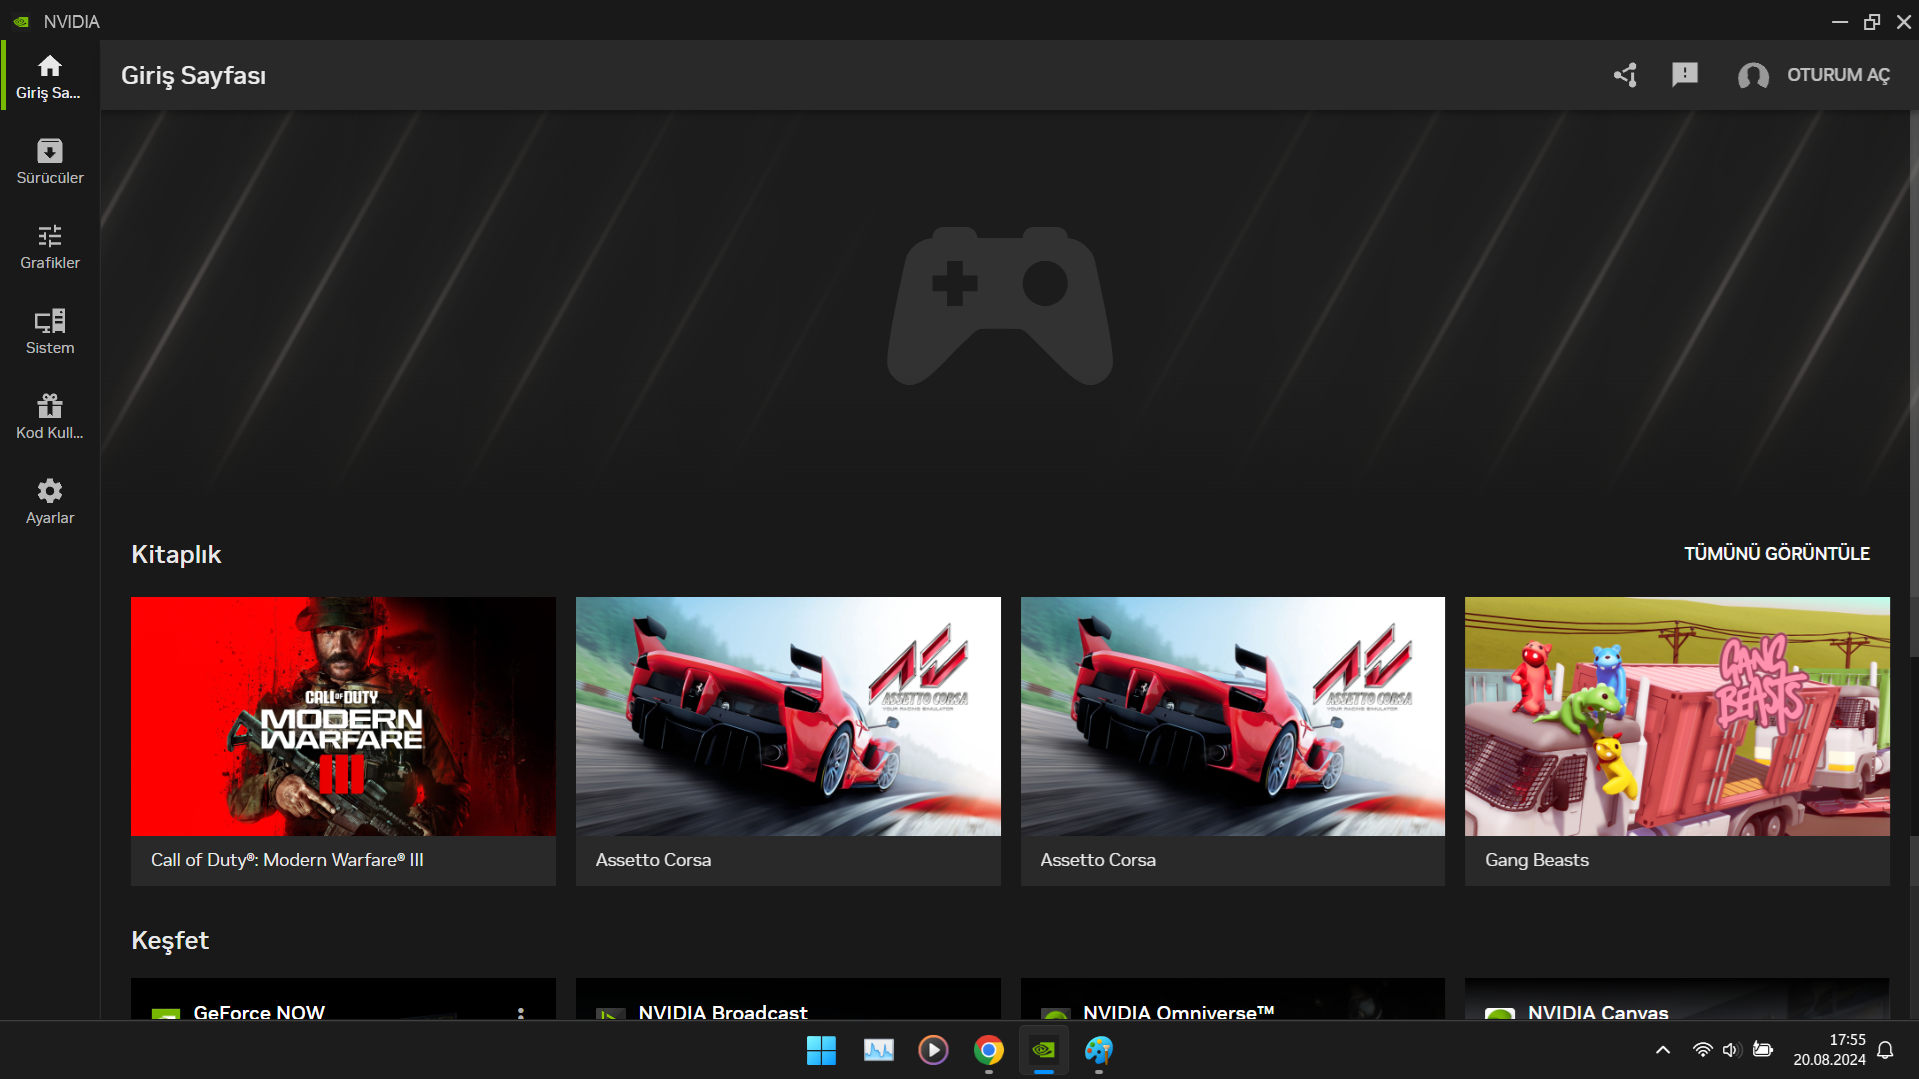Open the feedback icon in the header
This screenshot has height=1079, width=1919.
1685,75
